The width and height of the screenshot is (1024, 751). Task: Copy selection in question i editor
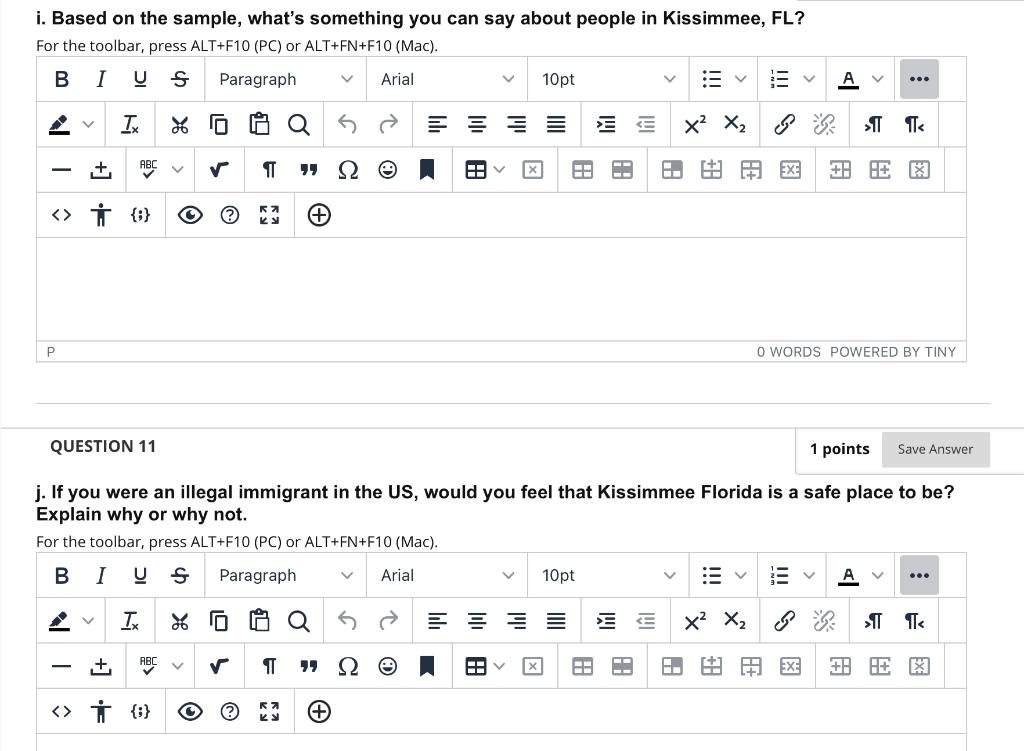coord(219,124)
